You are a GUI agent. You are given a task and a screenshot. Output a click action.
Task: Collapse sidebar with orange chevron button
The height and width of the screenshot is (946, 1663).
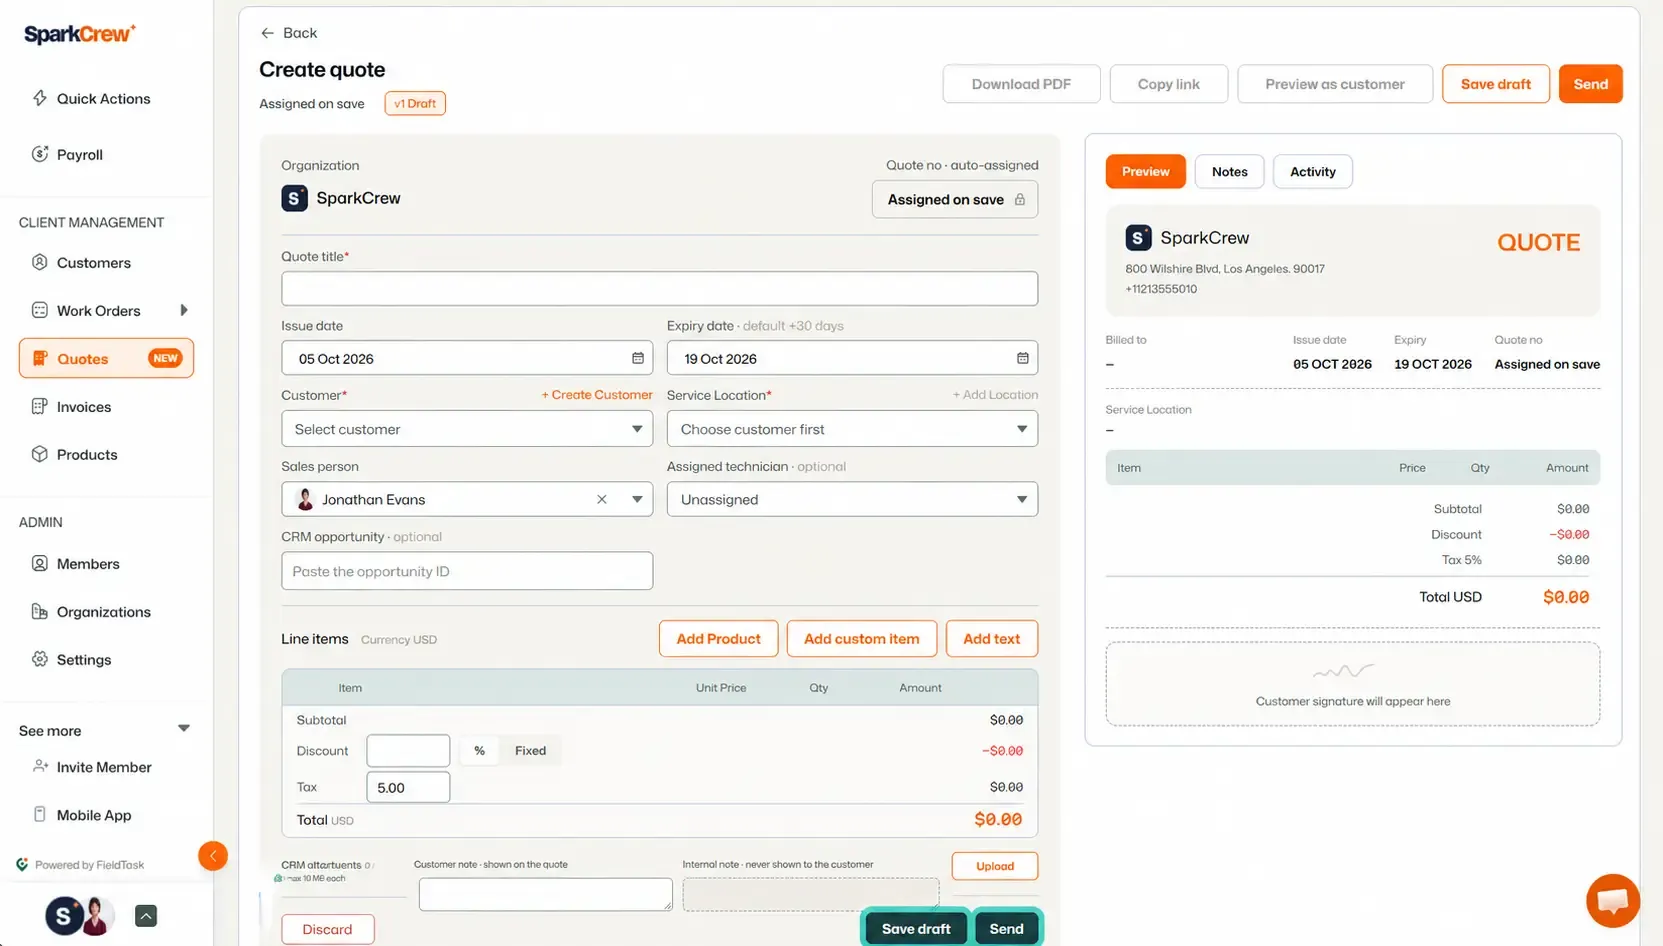point(213,856)
